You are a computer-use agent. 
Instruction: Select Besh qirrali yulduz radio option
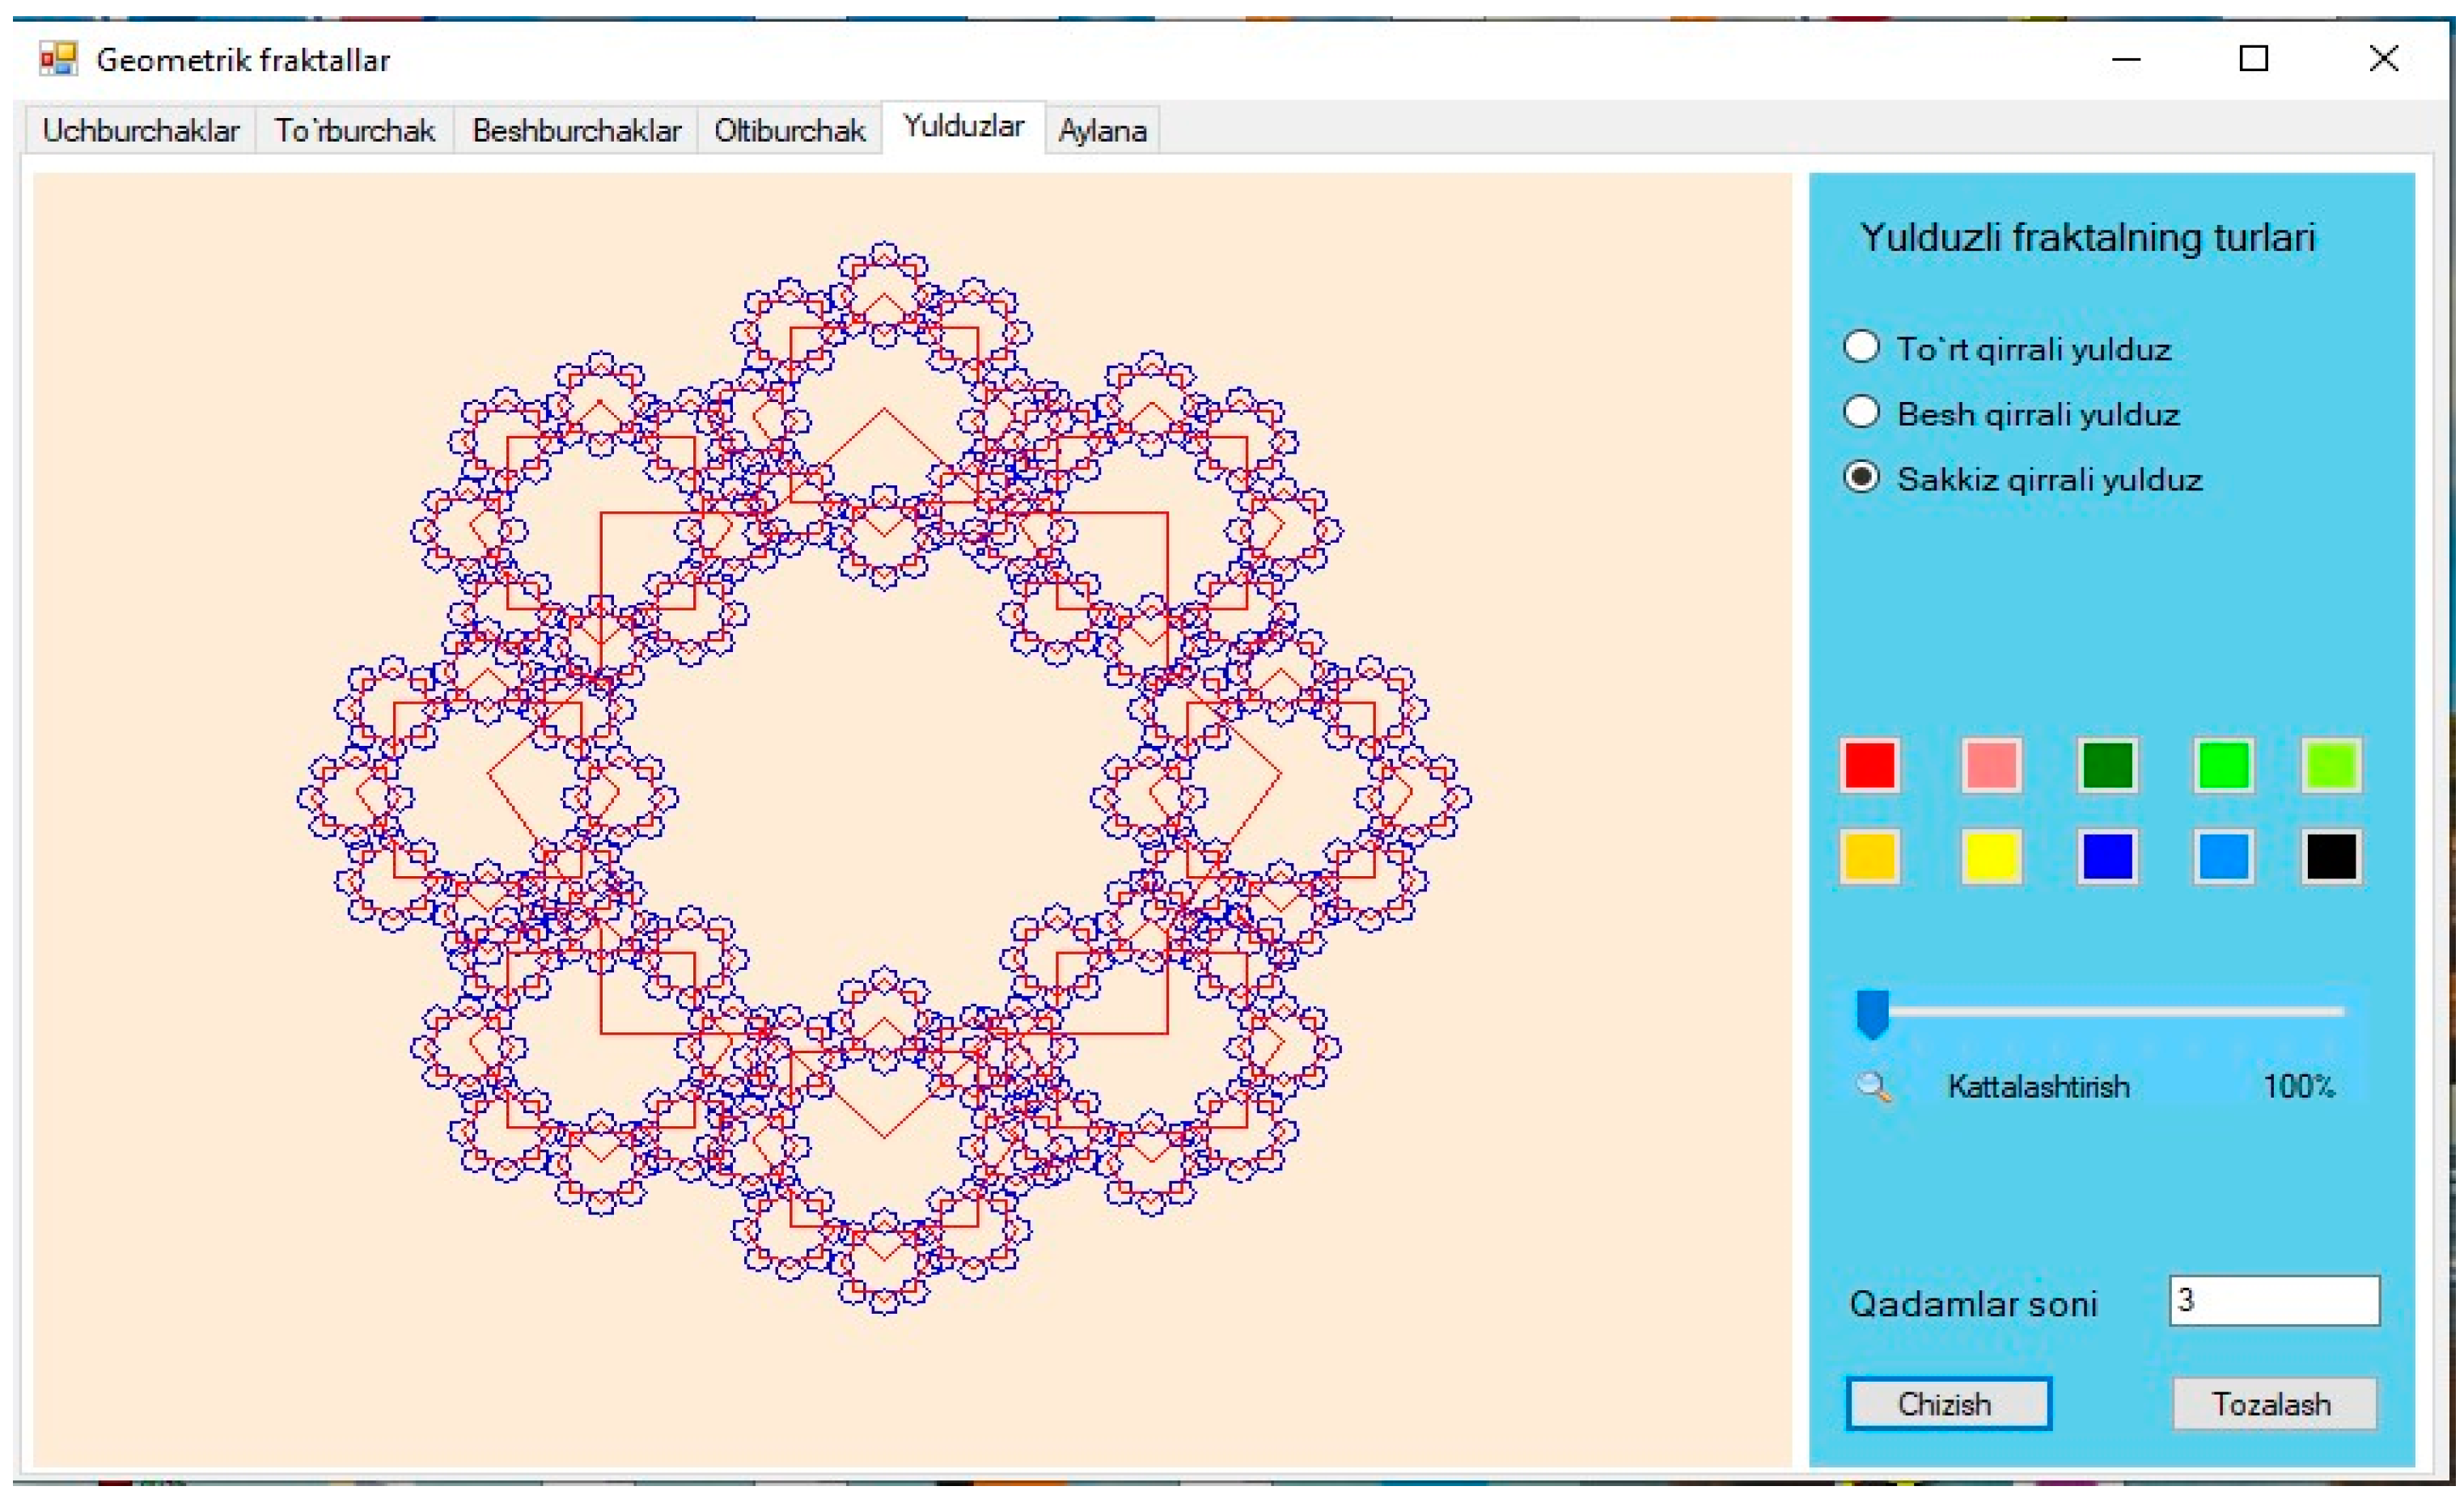click(1861, 412)
